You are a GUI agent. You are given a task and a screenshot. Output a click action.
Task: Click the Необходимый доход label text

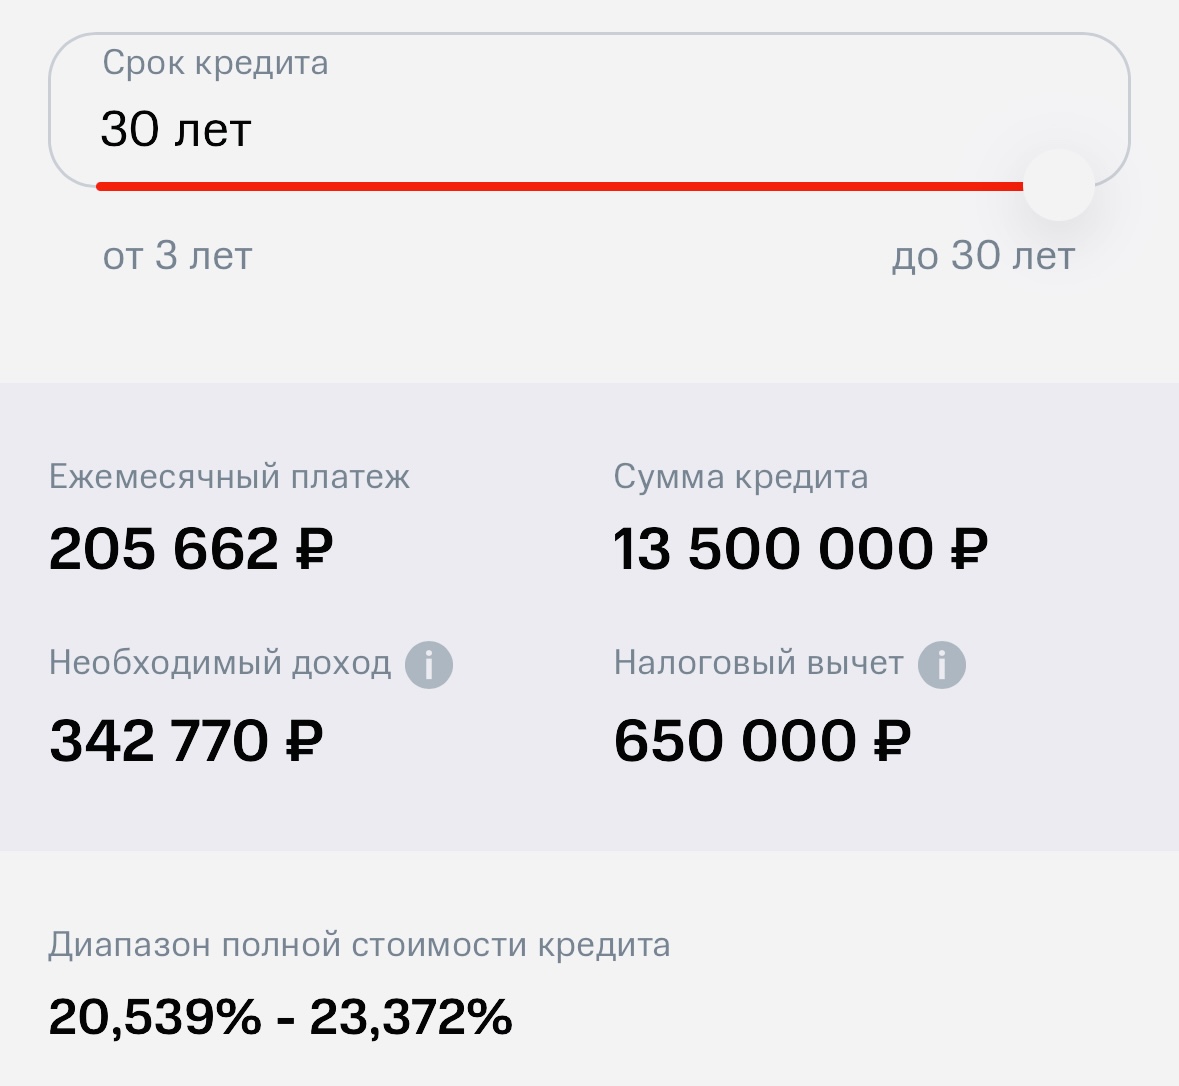220,663
